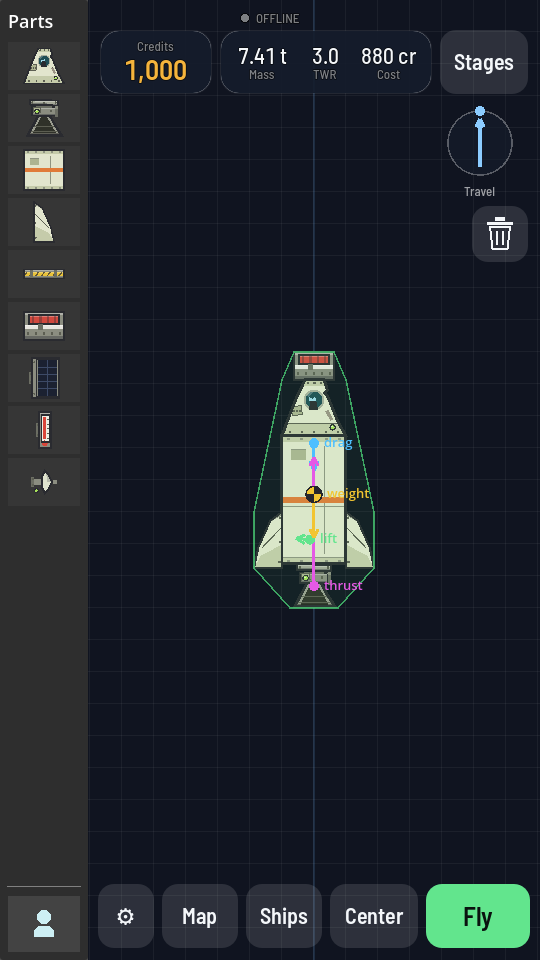Click the OFFLINE status indicator
The image size is (540, 960).
(271, 18)
